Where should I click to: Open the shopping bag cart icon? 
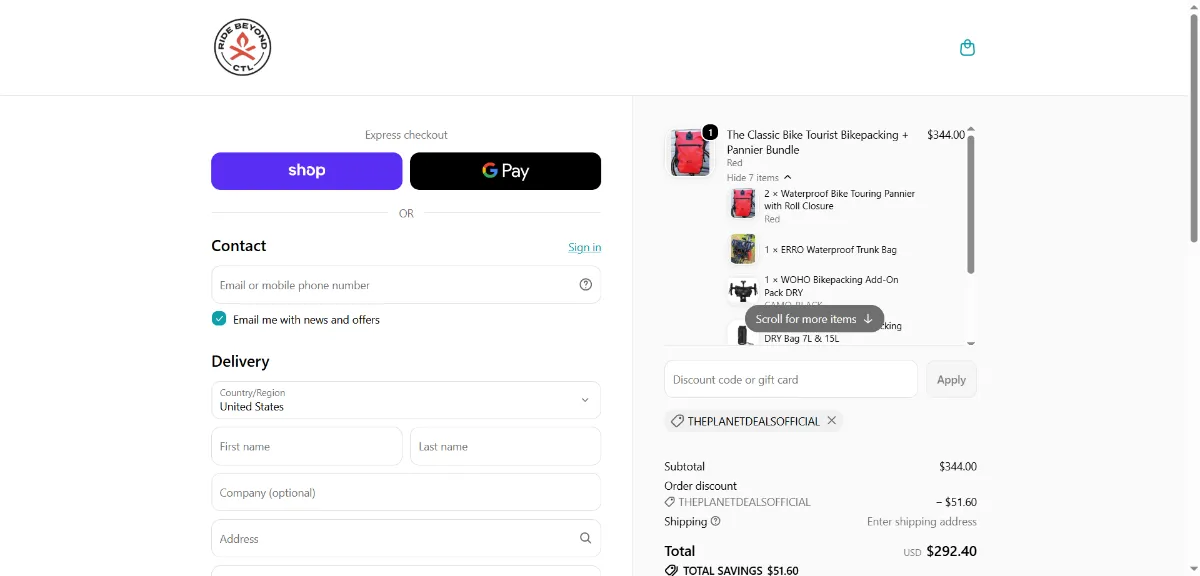(x=967, y=47)
